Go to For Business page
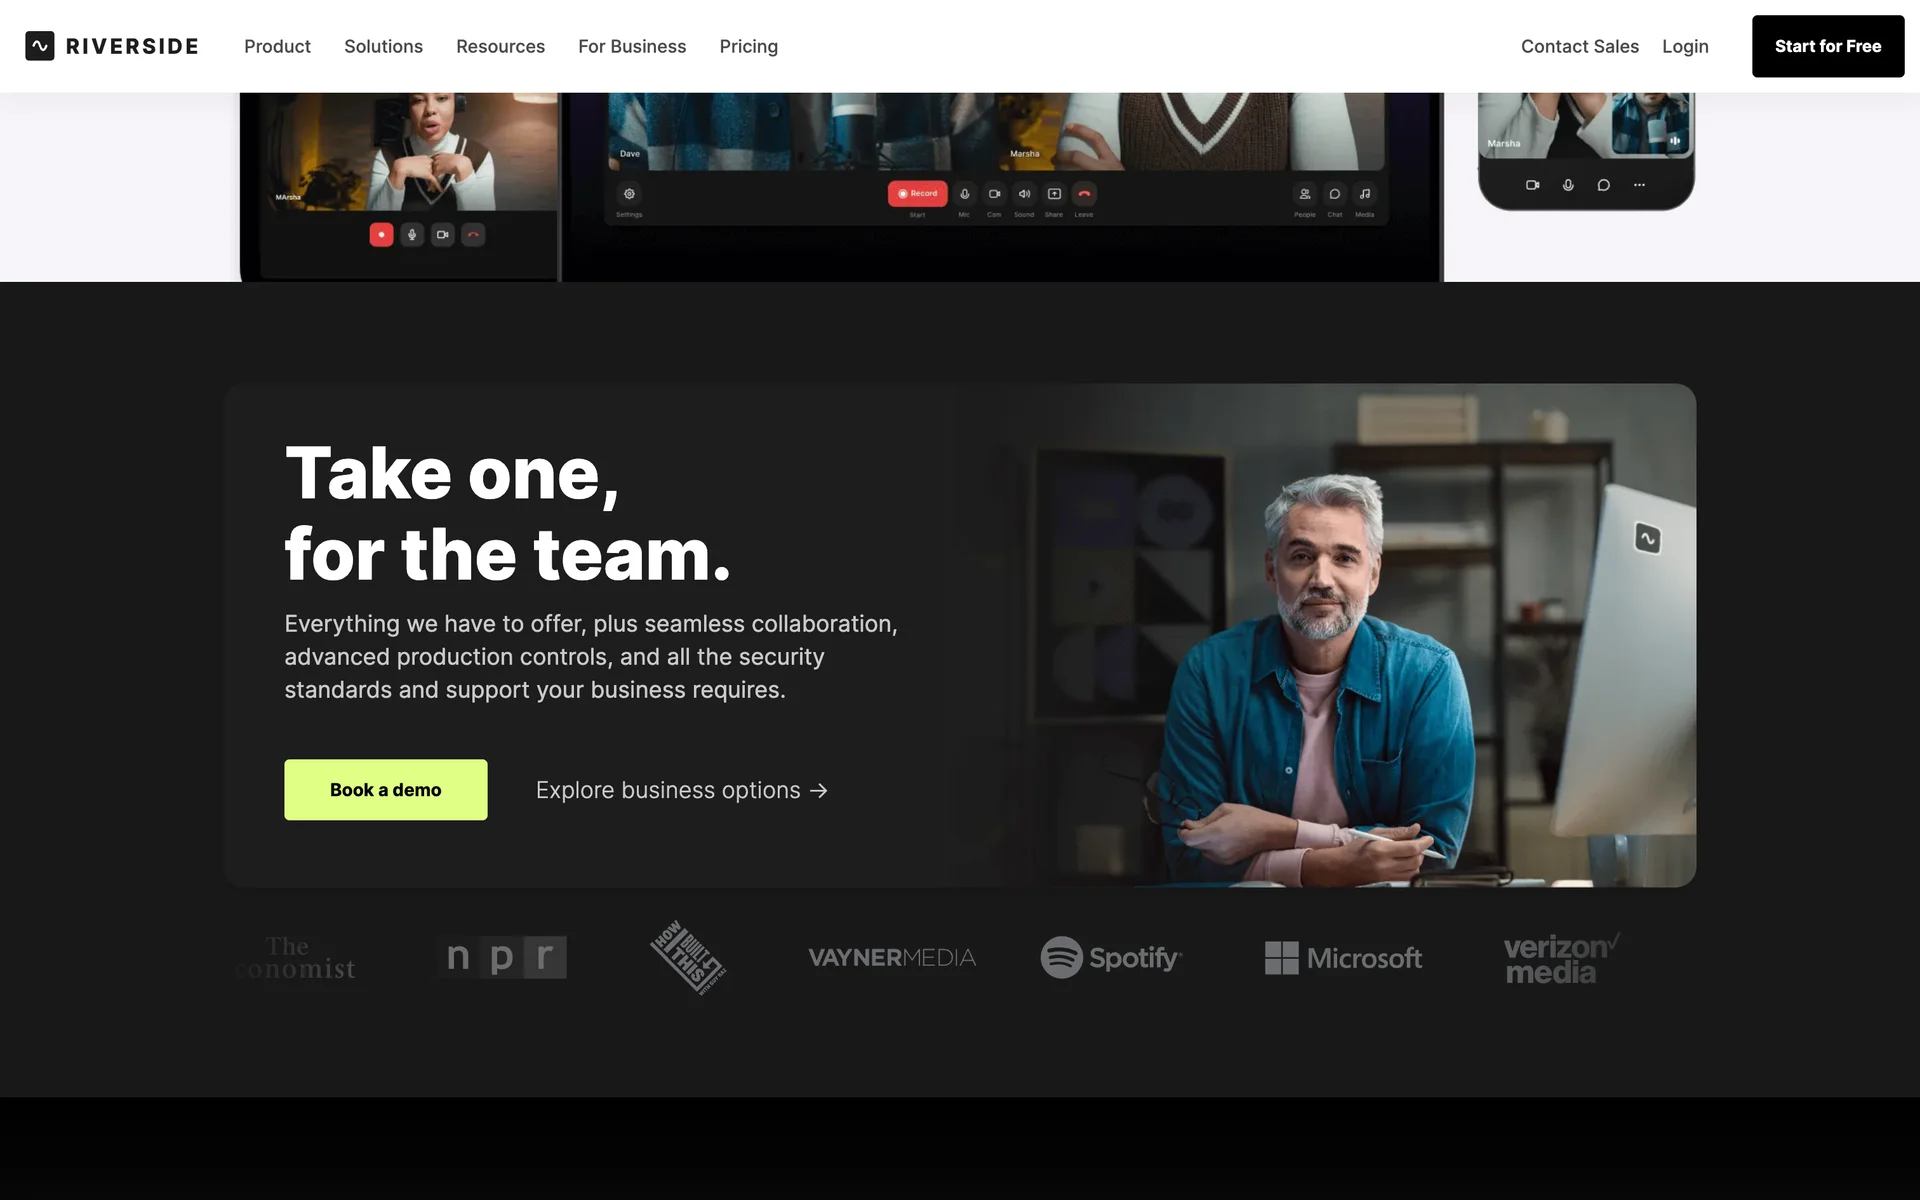1920x1200 pixels. pyautogui.click(x=632, y=46)
